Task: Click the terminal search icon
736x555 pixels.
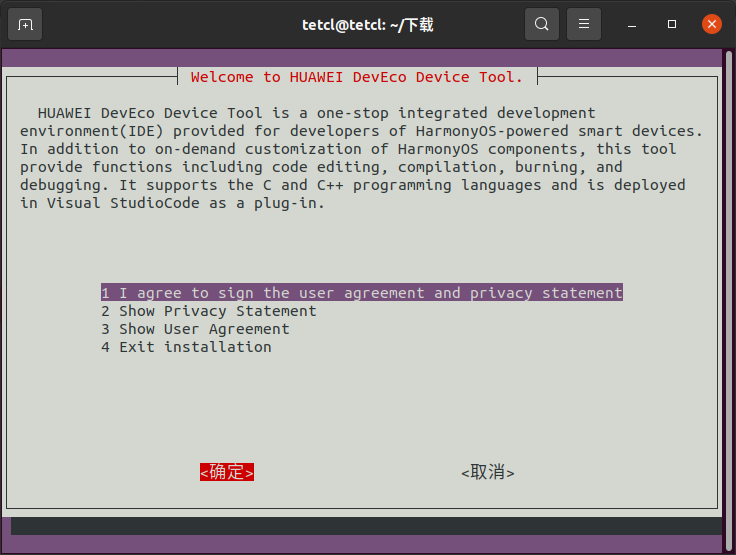Action: (541, 24)
